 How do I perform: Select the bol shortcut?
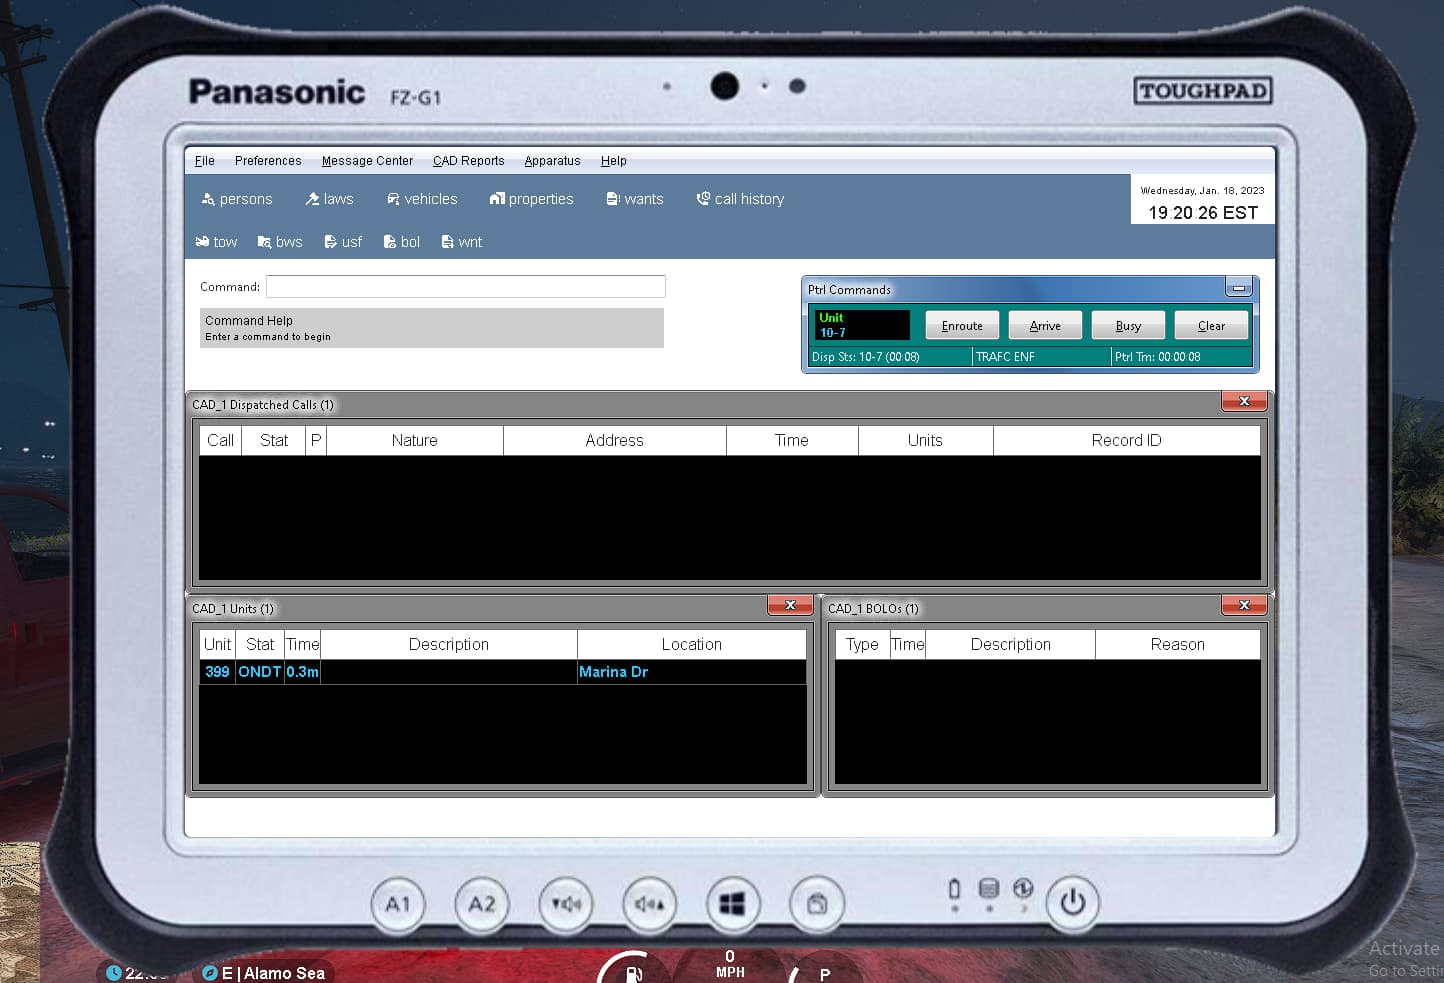coord(402,242)
